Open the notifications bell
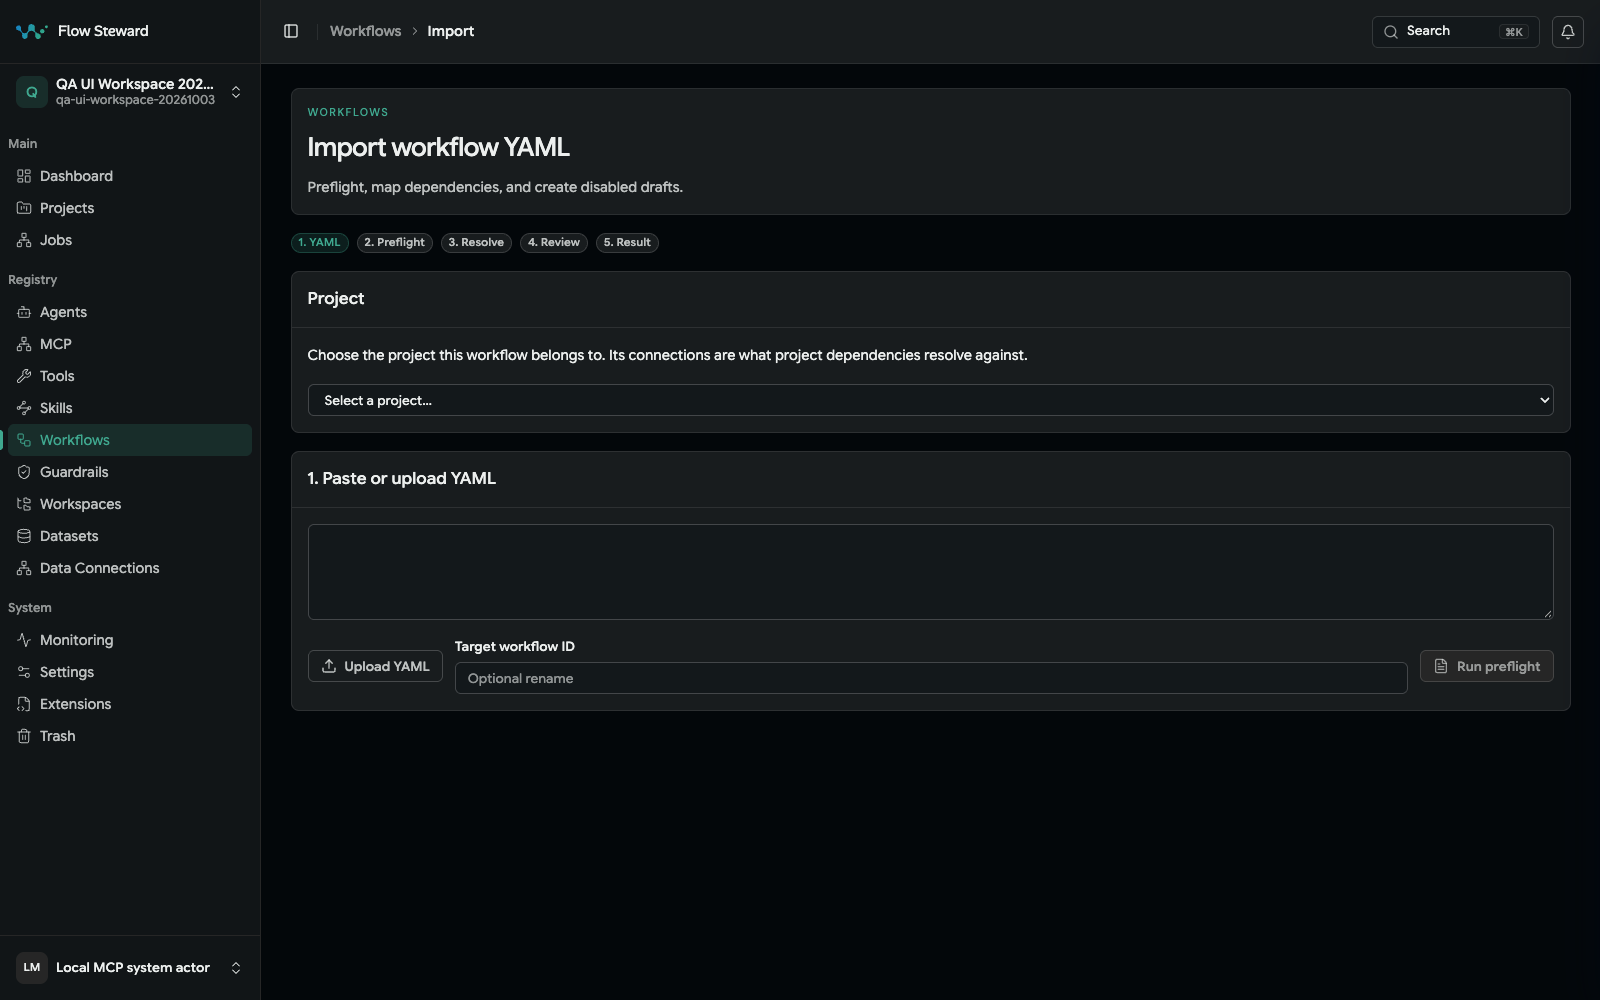This screenshot has height=1000, width=1600. click(1568, 31)
